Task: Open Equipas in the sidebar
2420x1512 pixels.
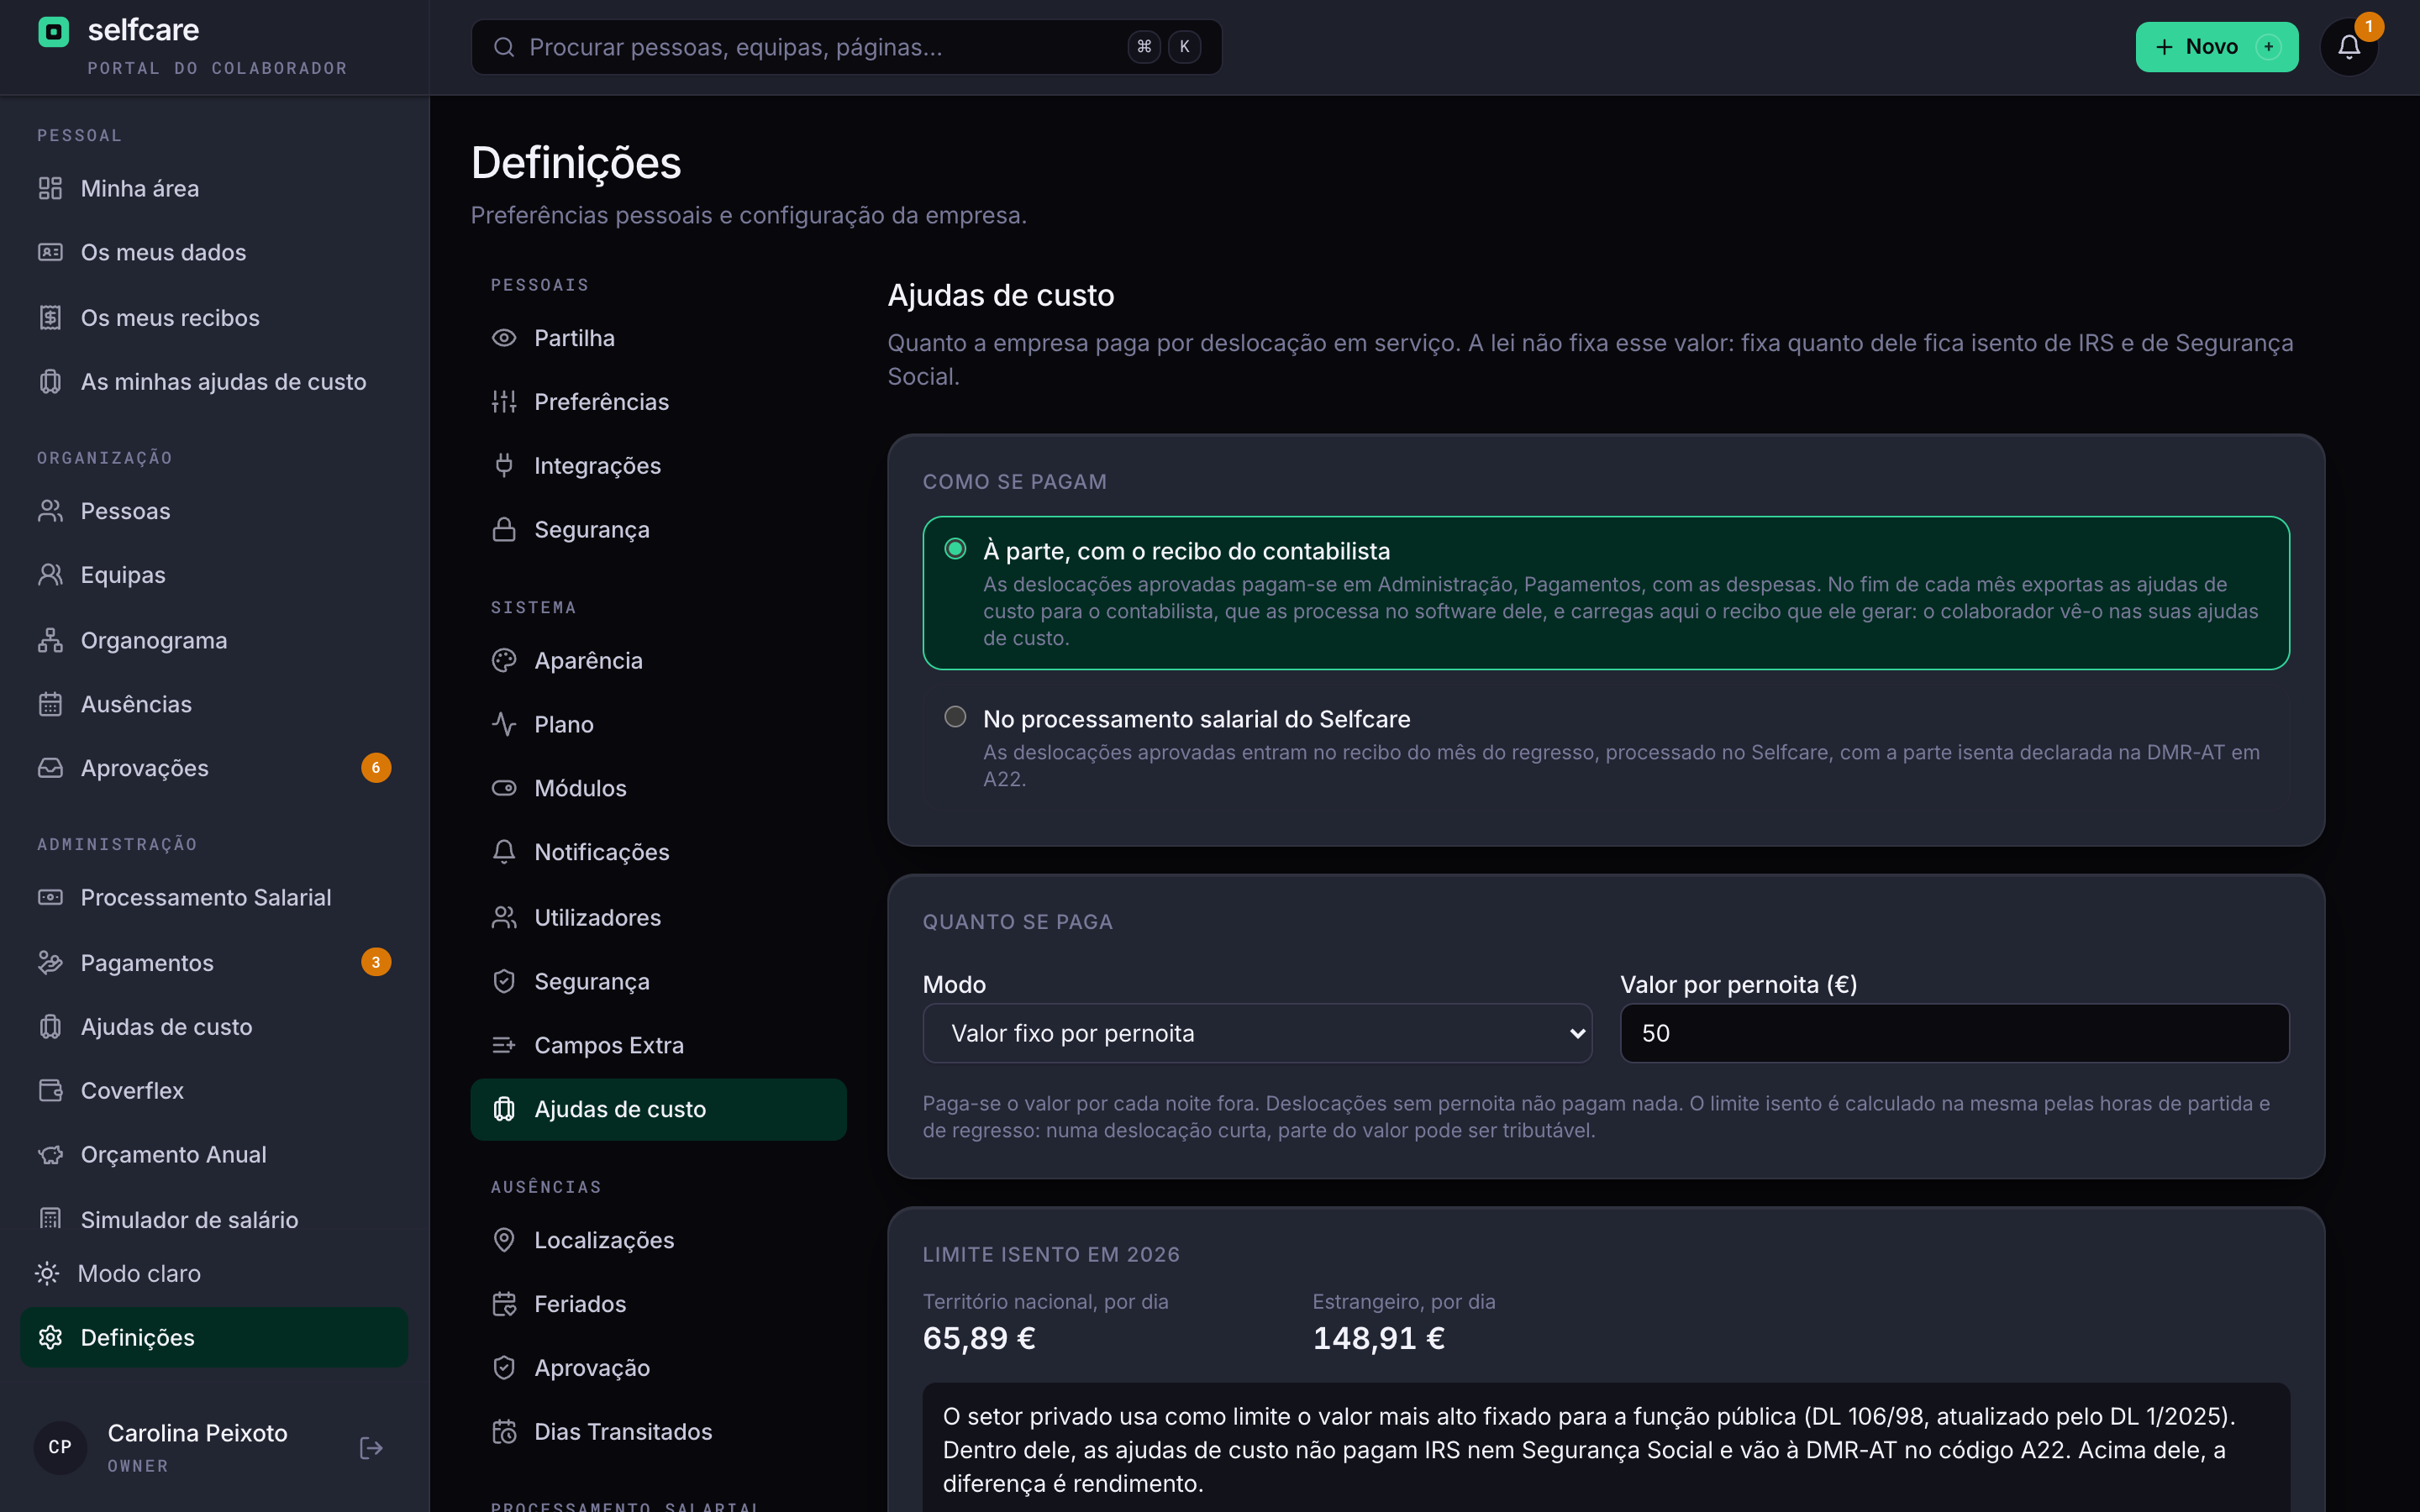Action: pos(214,575)
